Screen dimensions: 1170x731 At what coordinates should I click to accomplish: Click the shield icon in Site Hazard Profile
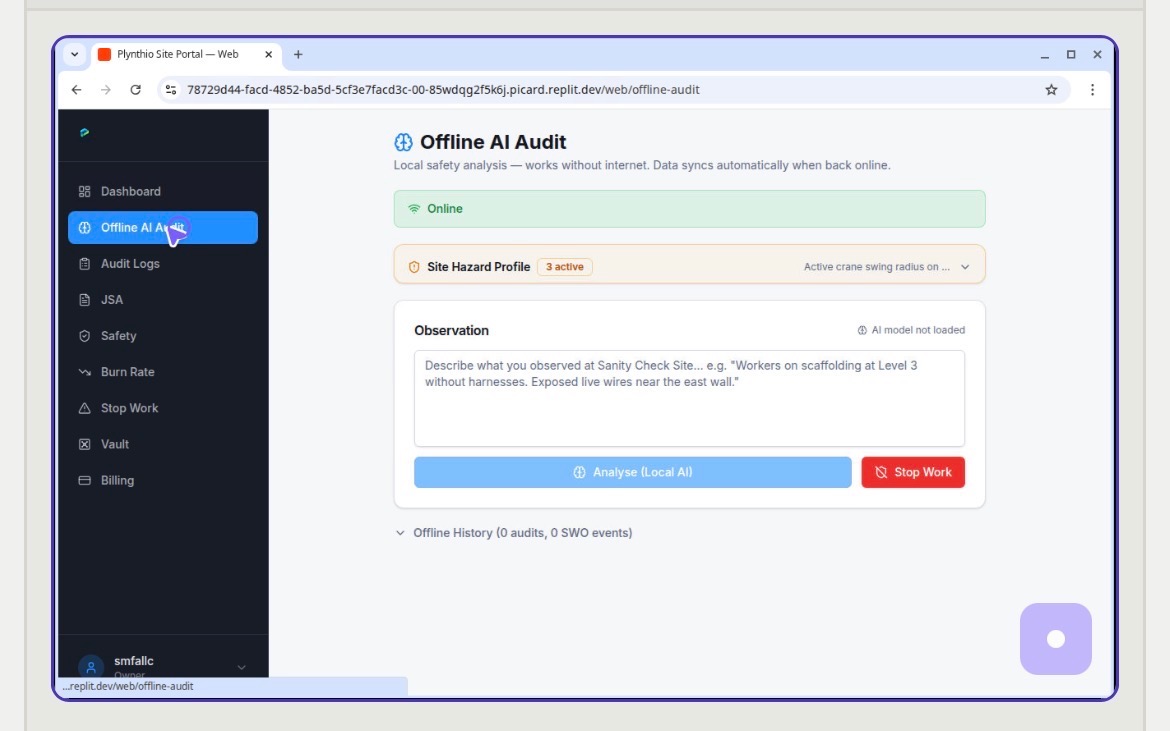tap(414, 267)
